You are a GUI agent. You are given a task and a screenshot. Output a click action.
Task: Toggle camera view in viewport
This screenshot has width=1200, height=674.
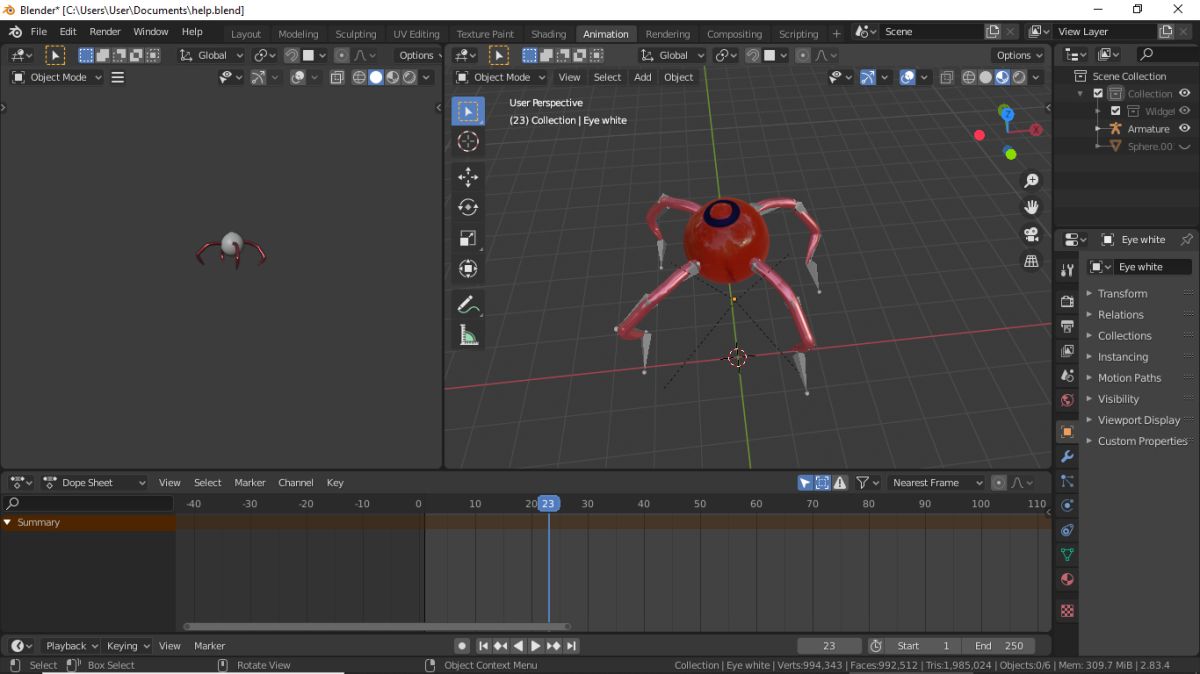[x=1031, y=235]
